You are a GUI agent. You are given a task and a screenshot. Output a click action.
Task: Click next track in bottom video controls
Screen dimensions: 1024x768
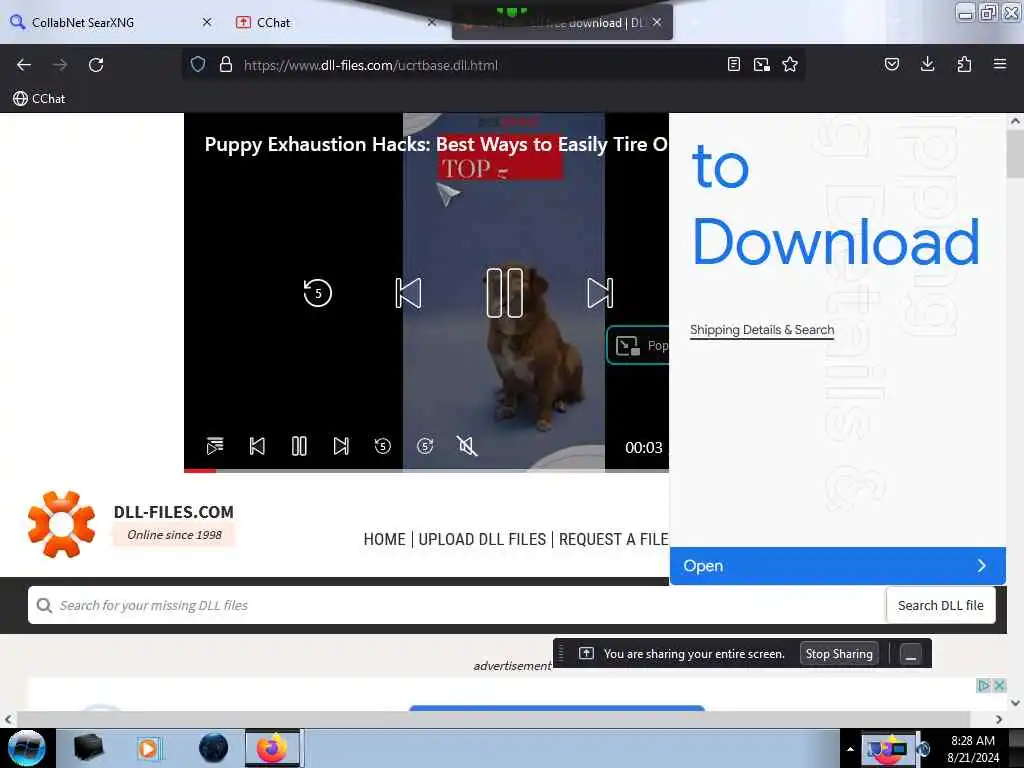[x=341, y=446]
